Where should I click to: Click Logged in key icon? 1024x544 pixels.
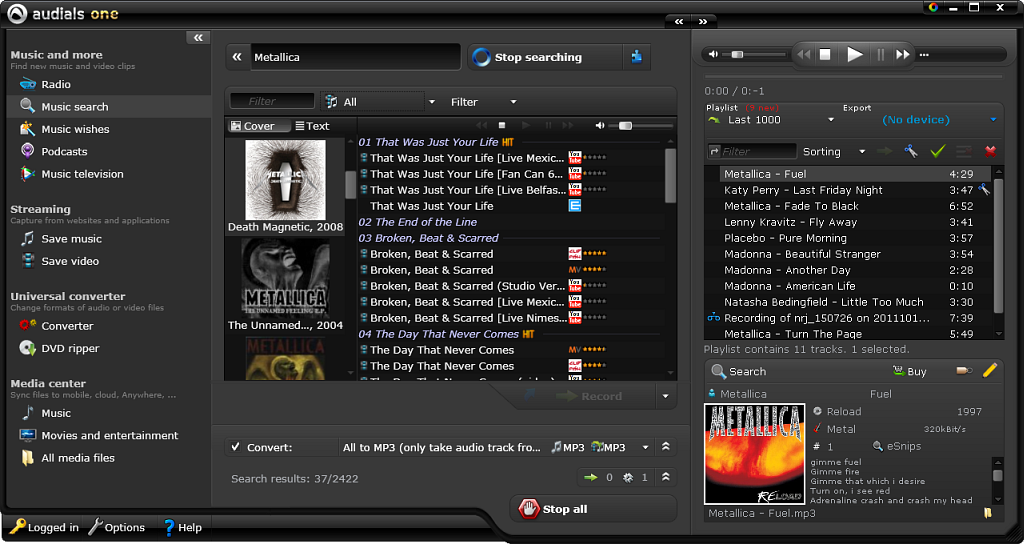[x=17, y=526]
